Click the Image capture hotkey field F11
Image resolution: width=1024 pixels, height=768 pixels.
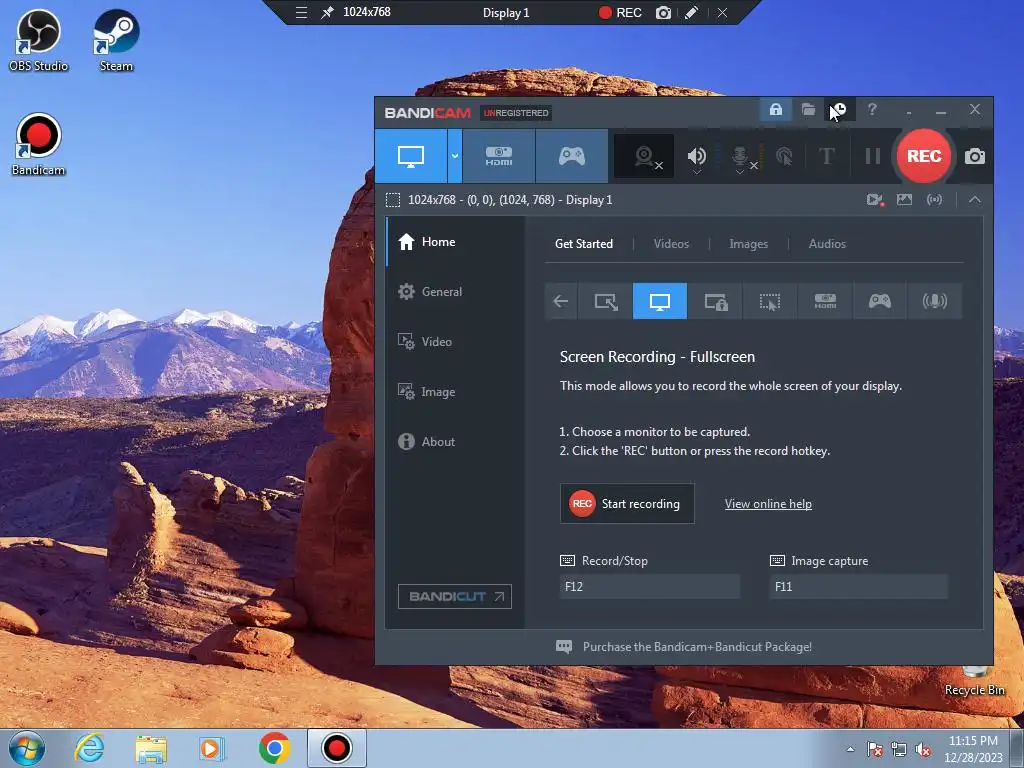[x=858, y=586]
